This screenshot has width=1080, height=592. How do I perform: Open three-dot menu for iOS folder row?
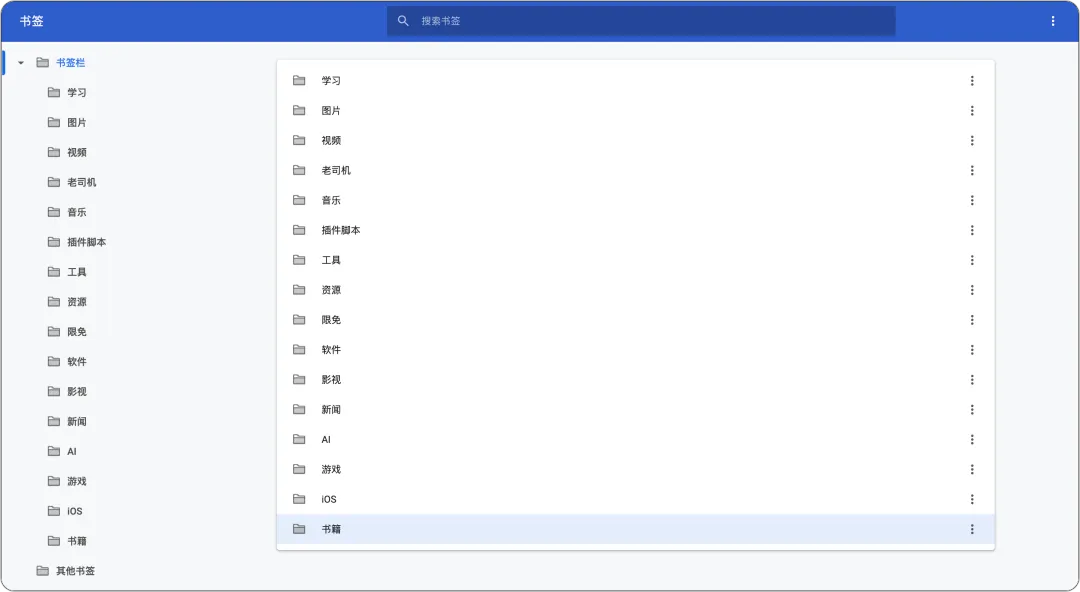point(972,499)
